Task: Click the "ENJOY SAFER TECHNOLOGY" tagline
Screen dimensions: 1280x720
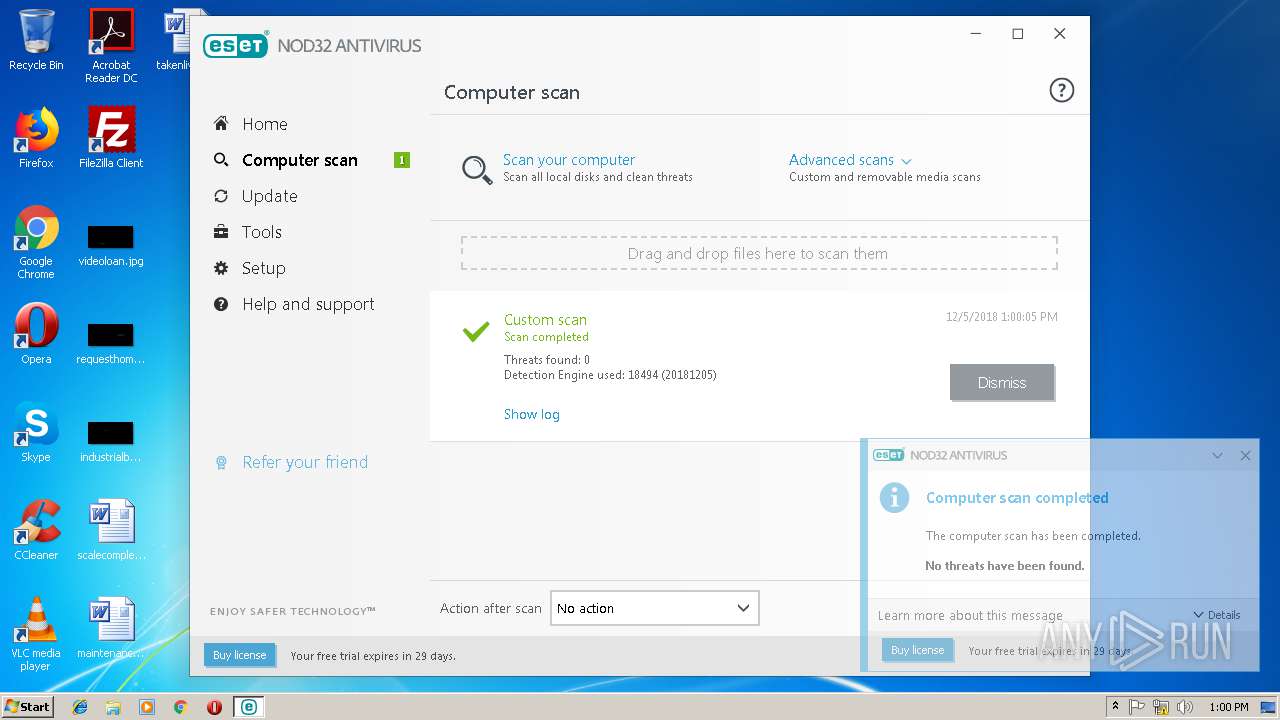Action: point(293,611)
